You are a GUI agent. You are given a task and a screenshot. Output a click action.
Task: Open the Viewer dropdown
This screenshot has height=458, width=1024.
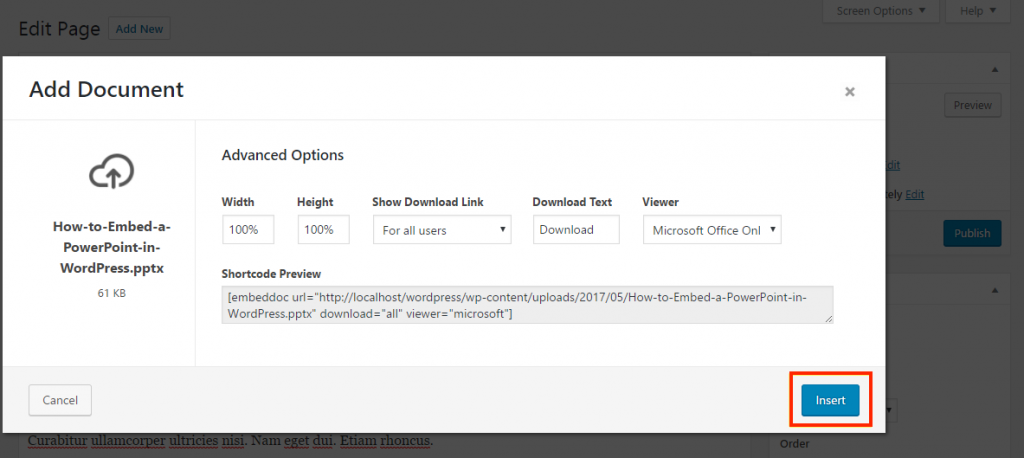point(712,230)
